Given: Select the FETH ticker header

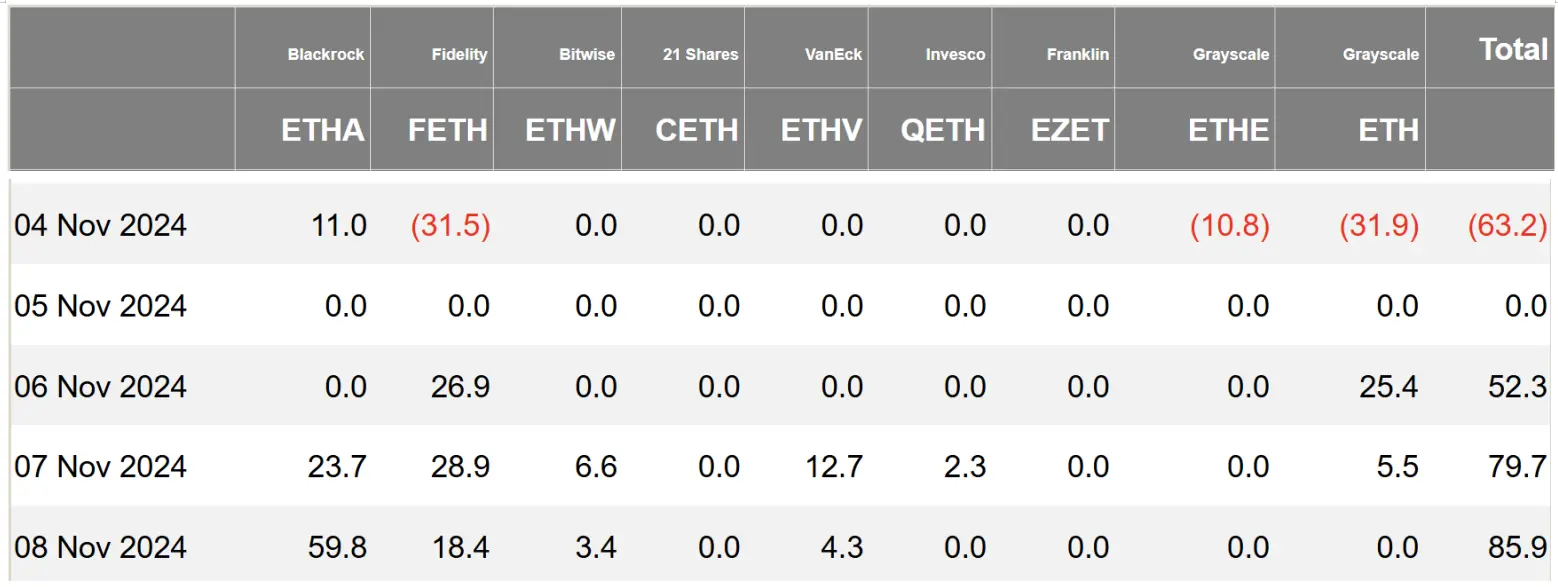Looking at the screenshot, I should point(448,130).
